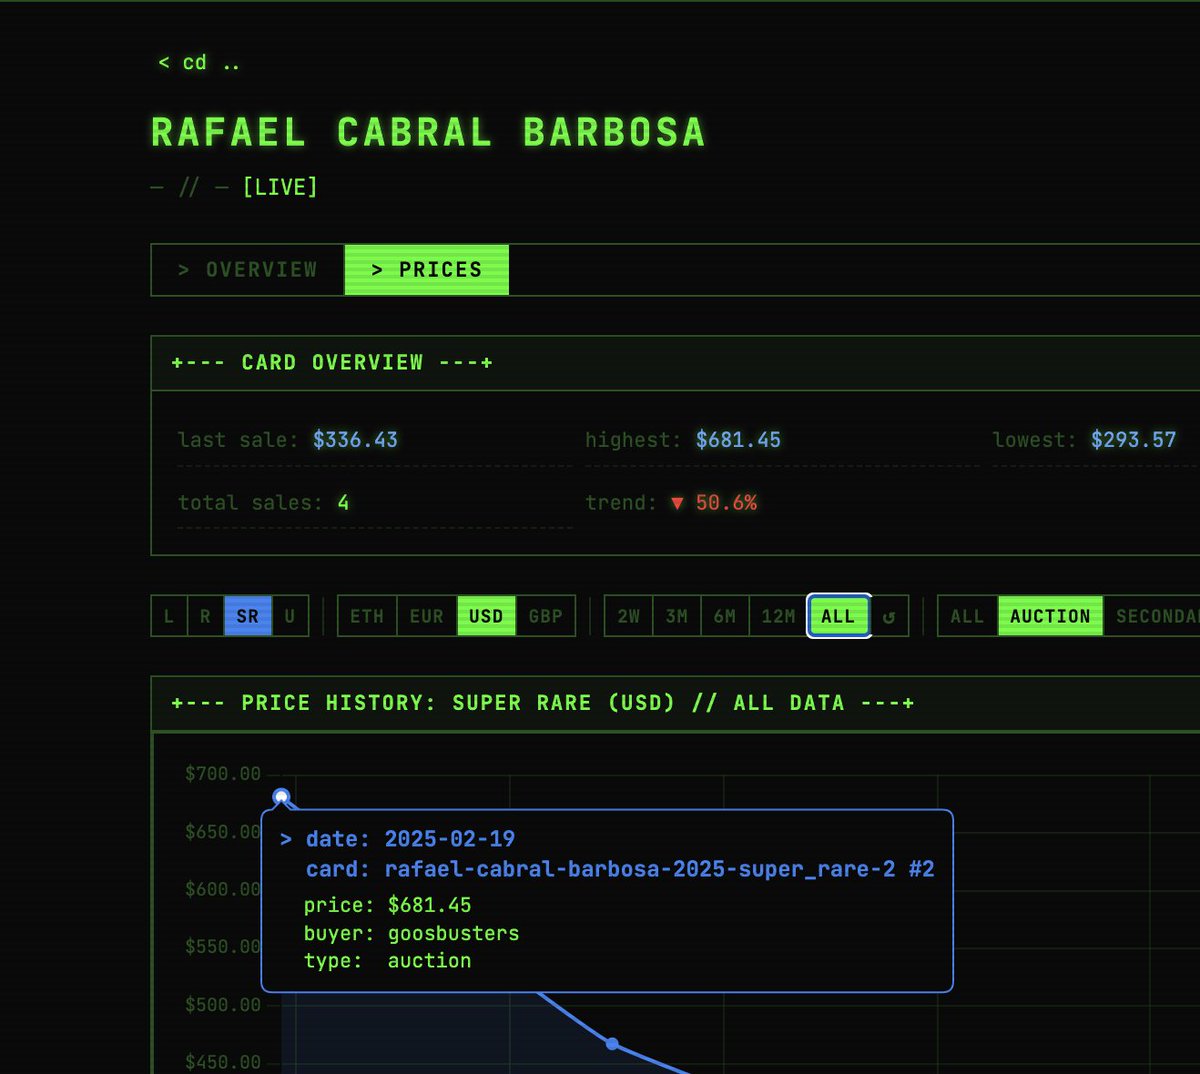The image size is (1200, 1074).
Task: Click last sale value $336.43
Action: coord(355,440)
